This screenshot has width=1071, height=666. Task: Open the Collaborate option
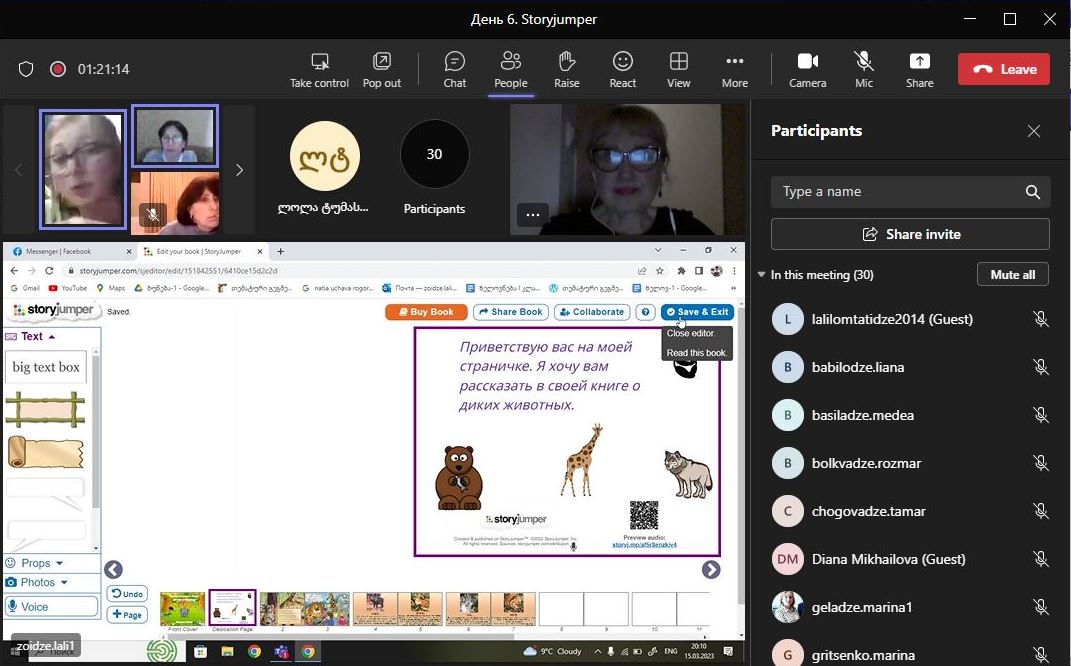592,312
